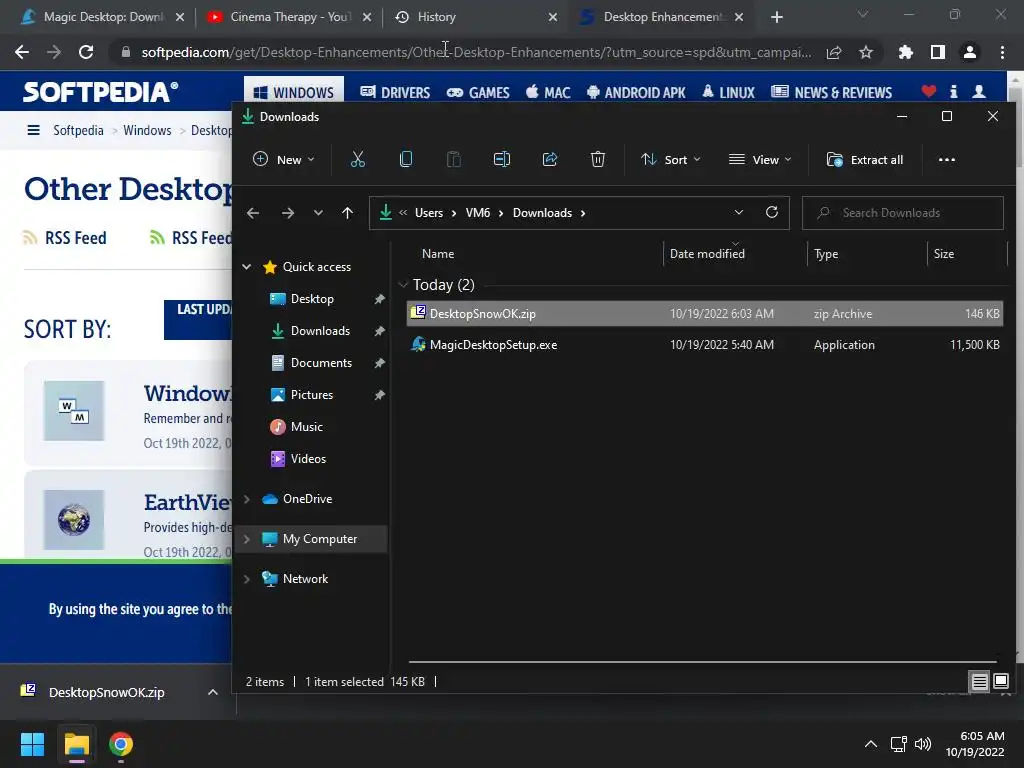Click the Softpedia user account icon

(978, 91)
